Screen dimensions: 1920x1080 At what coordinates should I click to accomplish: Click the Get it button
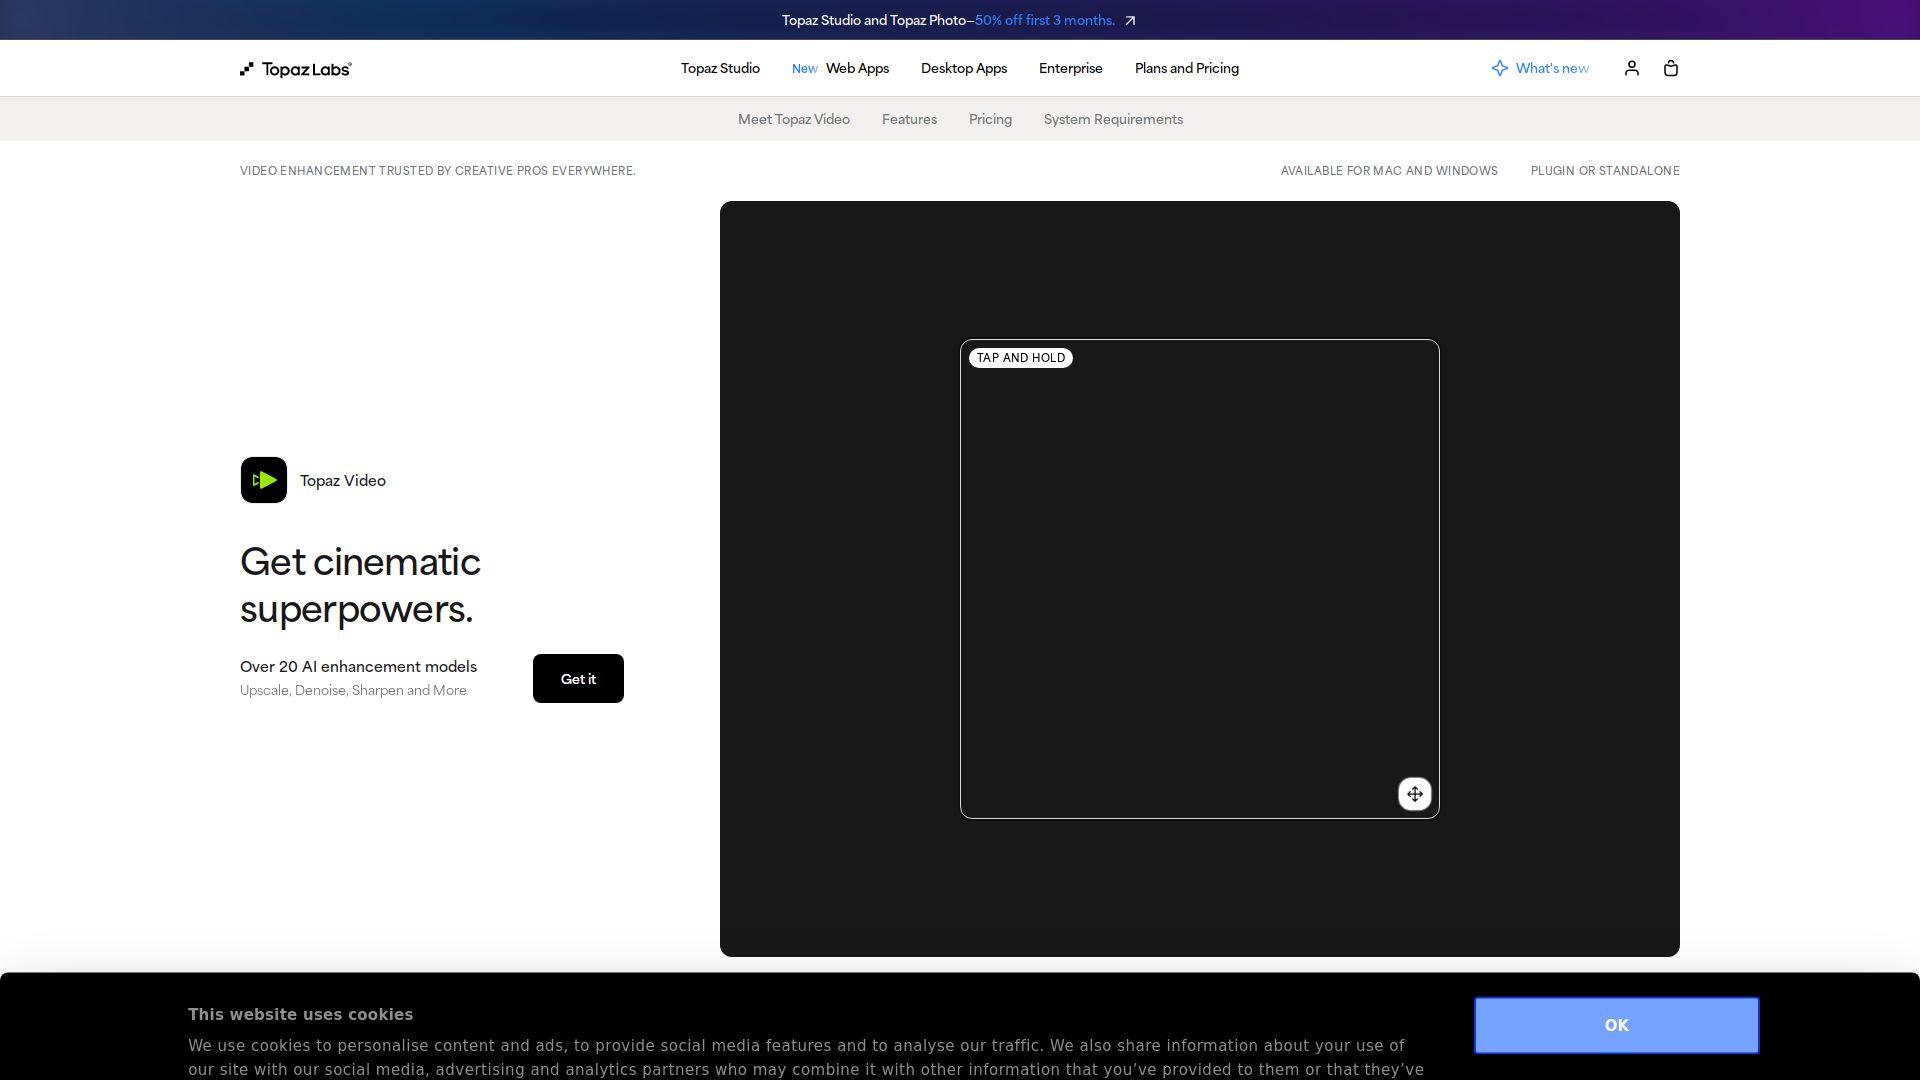coord(578,679)
